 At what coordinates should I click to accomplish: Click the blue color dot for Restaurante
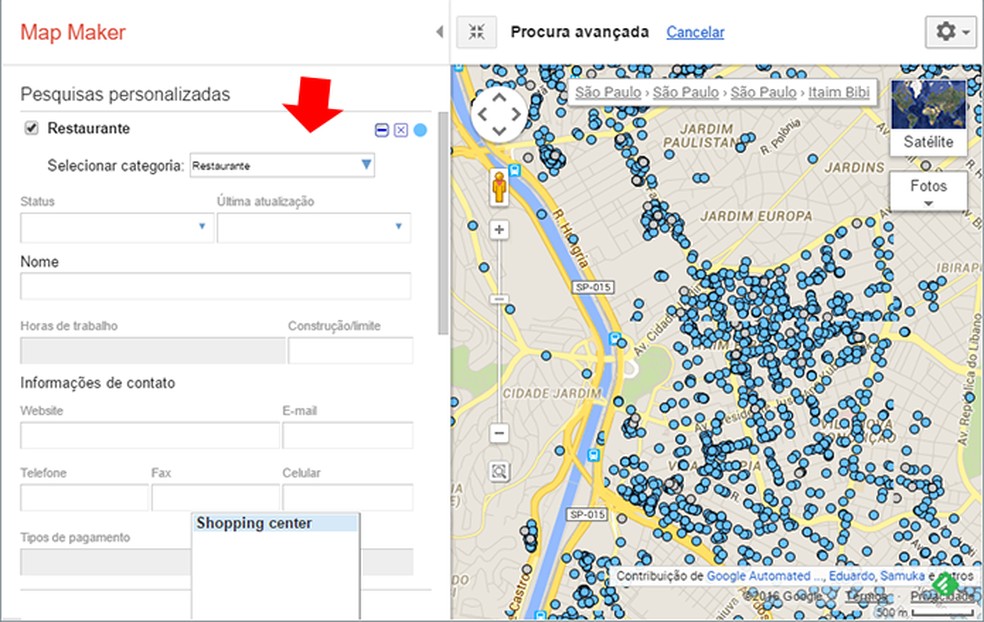click(x=420, y=130)
